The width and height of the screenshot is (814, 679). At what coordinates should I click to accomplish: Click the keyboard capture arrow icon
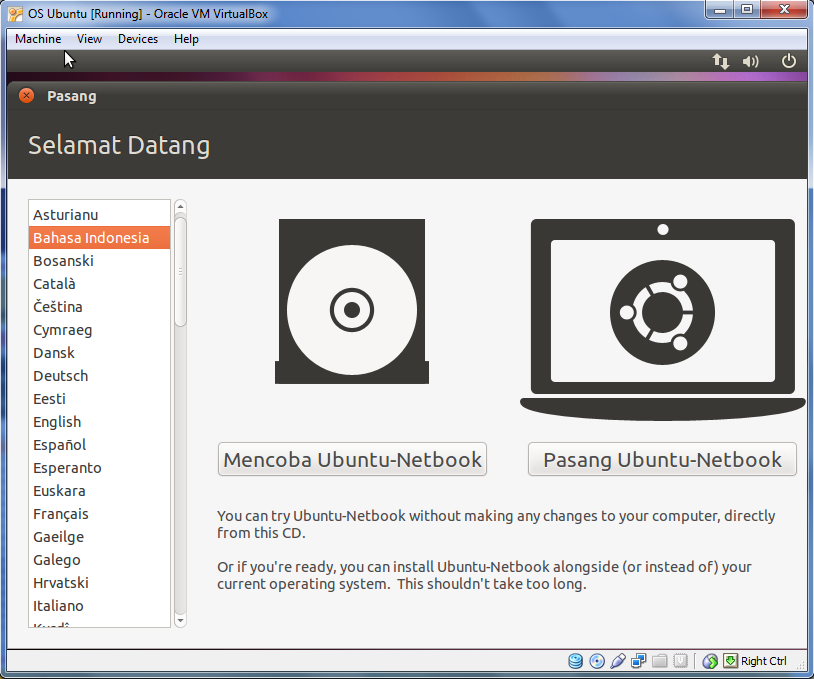(730, 660)
